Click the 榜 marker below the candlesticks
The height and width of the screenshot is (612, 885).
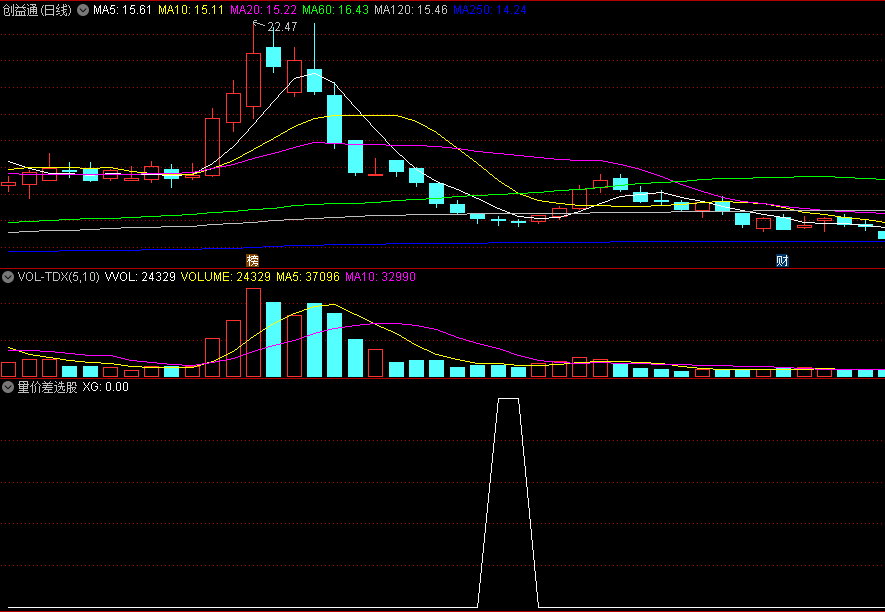[252, 260]
